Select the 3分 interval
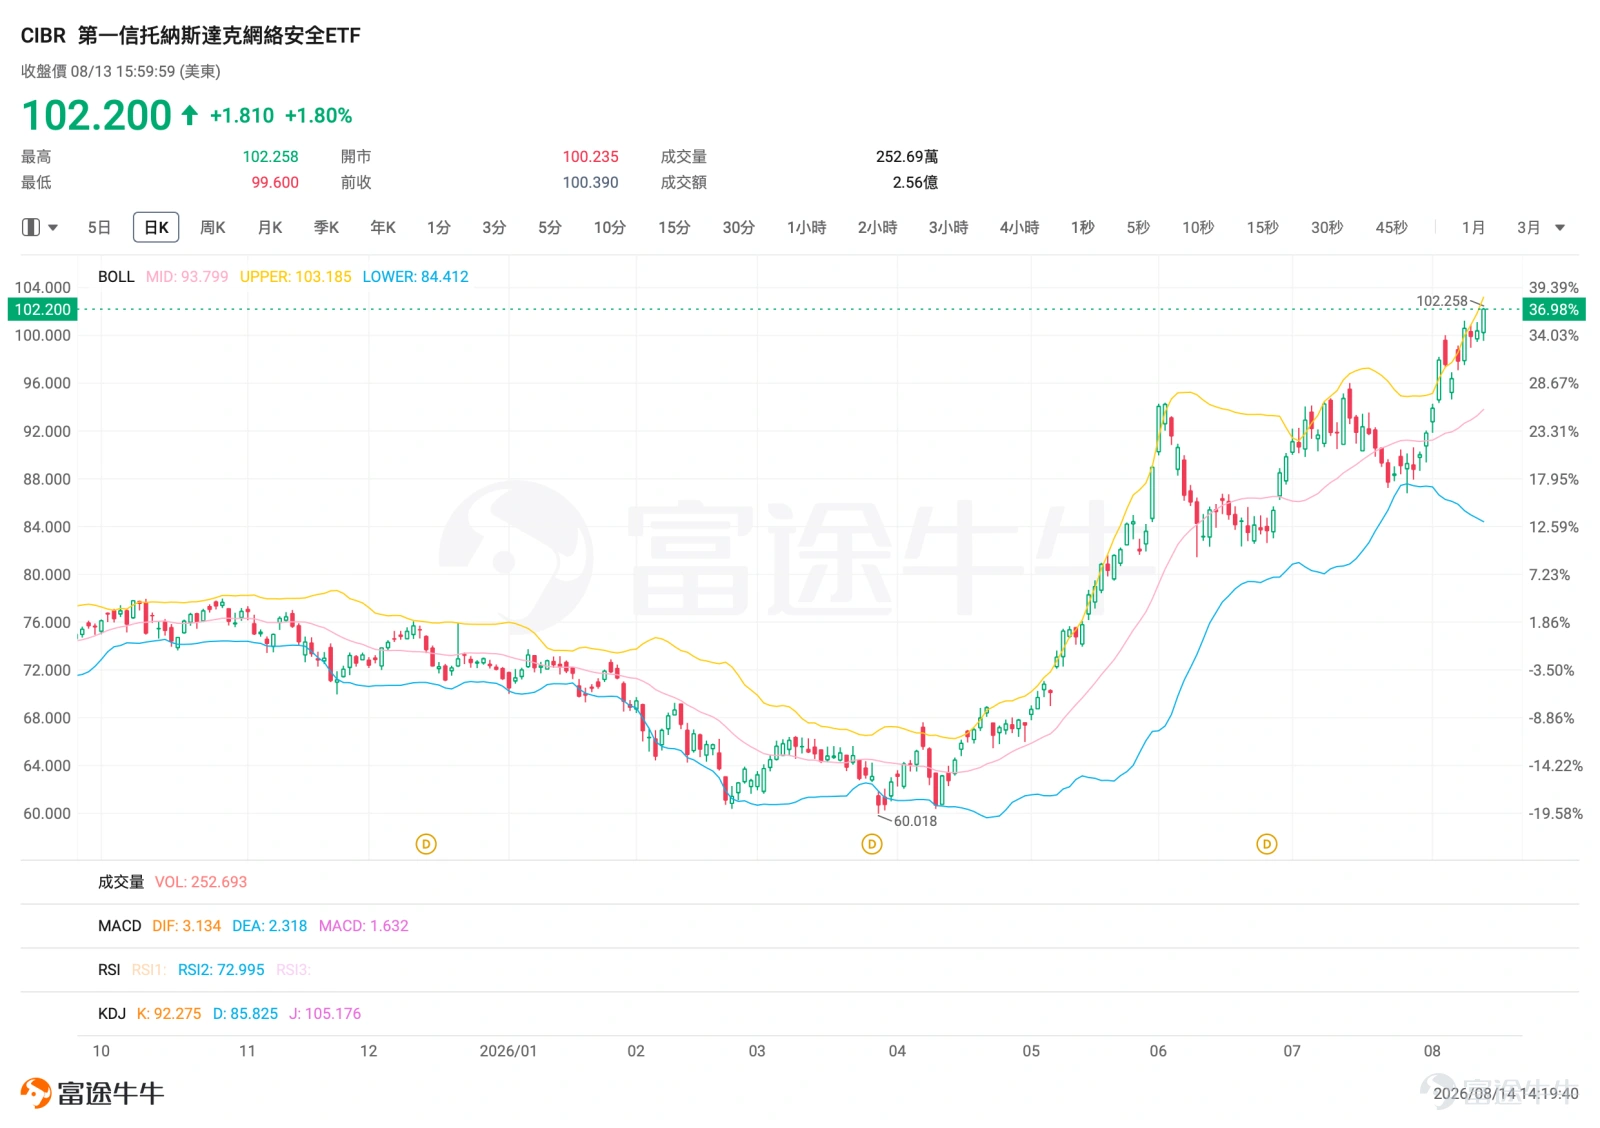The height and width of the screenshot is (1128, 1600). [494, 228]
